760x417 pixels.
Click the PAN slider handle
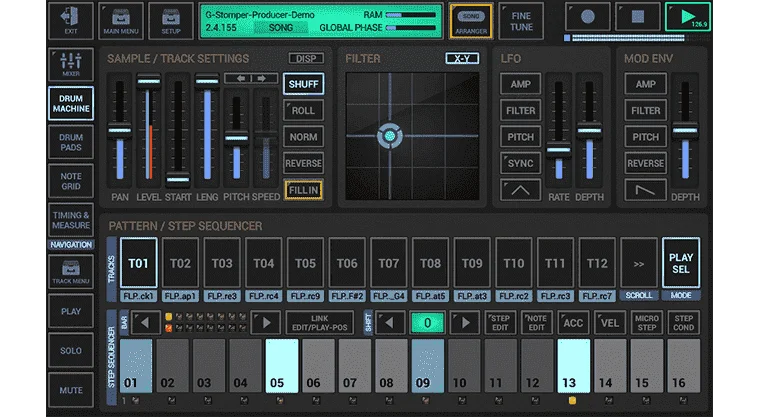(120, 130)
